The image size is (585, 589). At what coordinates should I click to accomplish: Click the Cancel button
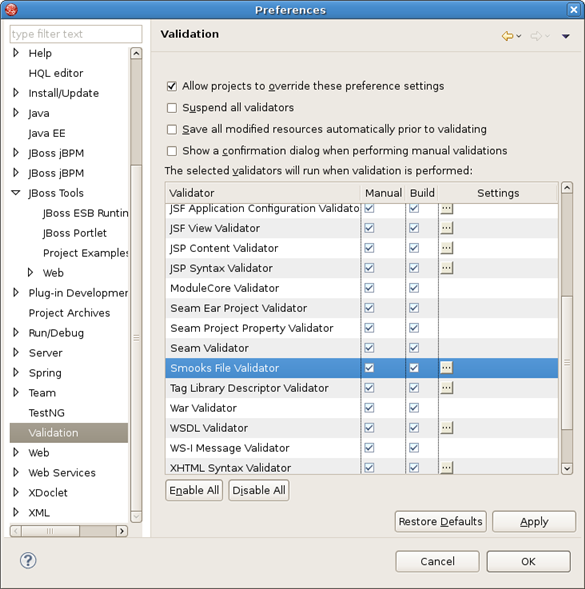[x=437, y=561]
